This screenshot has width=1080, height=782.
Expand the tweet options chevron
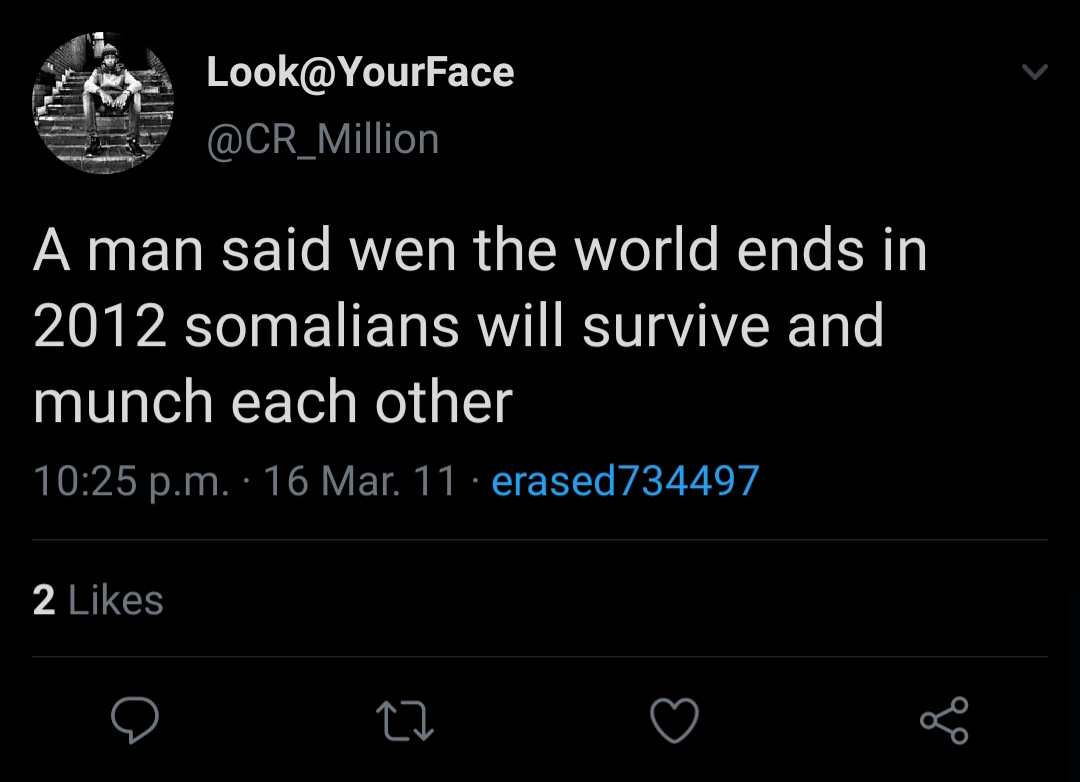click(1035, 72)
